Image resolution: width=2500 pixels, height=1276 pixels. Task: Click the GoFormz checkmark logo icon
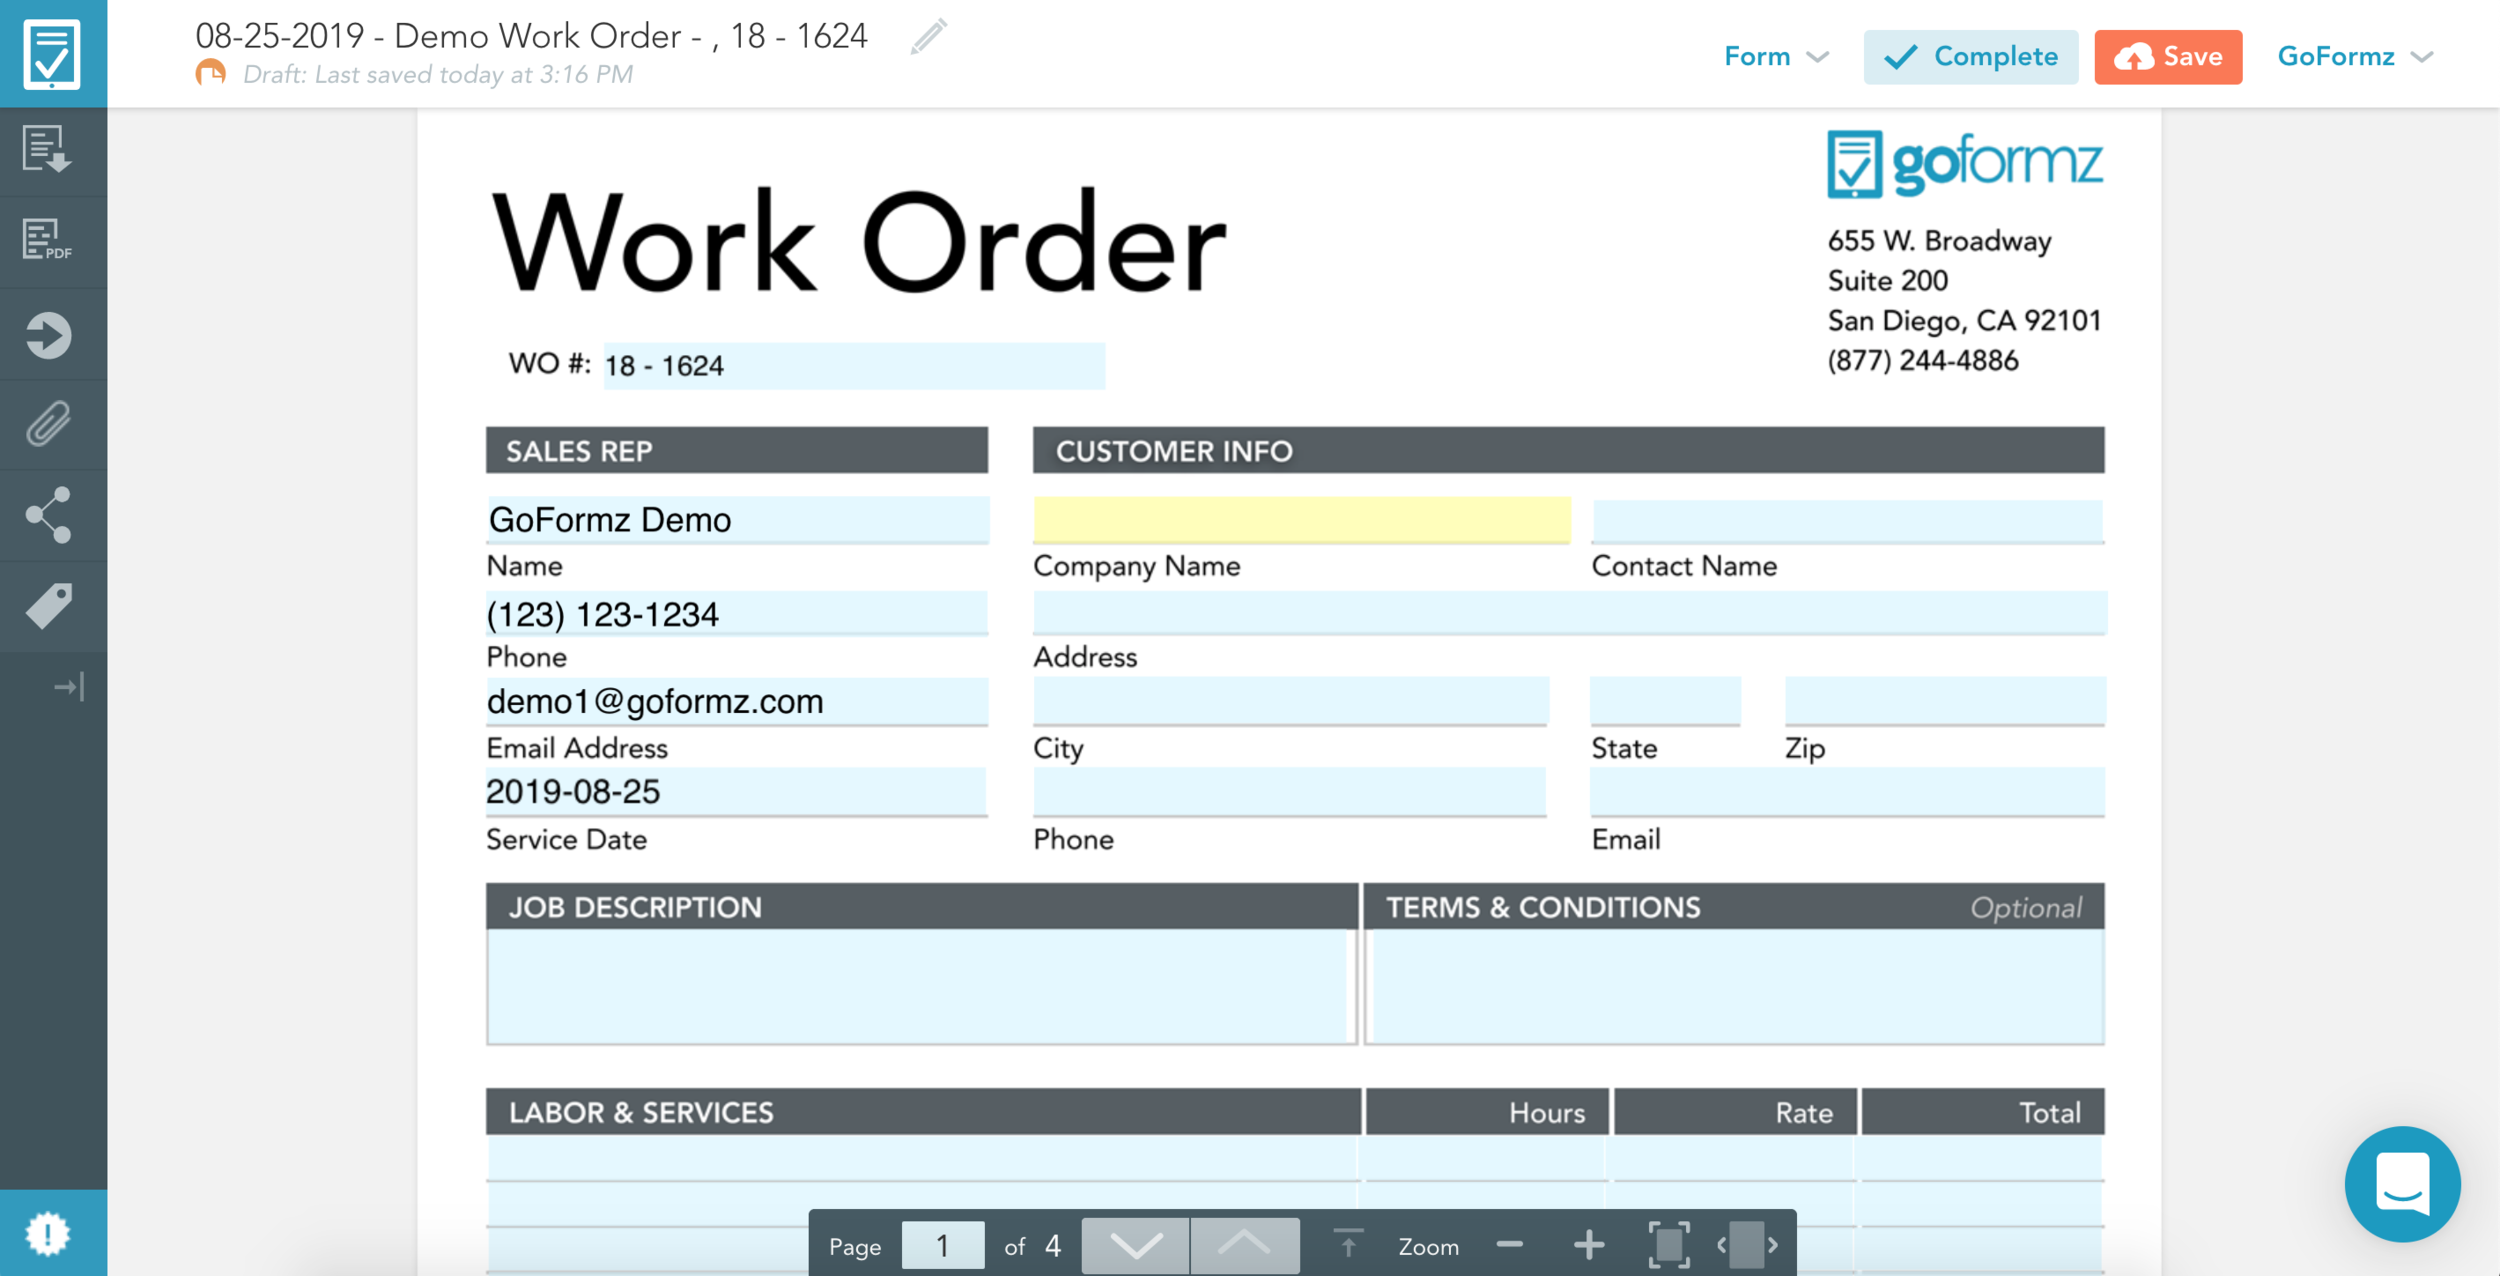52,53
